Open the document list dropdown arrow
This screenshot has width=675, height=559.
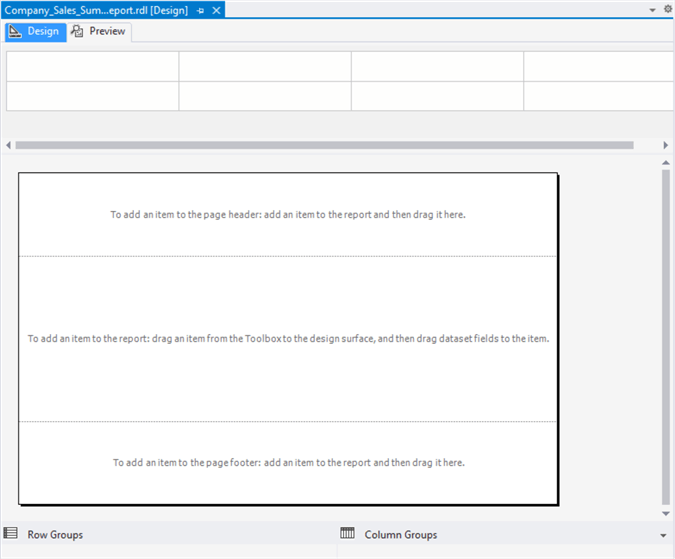click(653, 10)
